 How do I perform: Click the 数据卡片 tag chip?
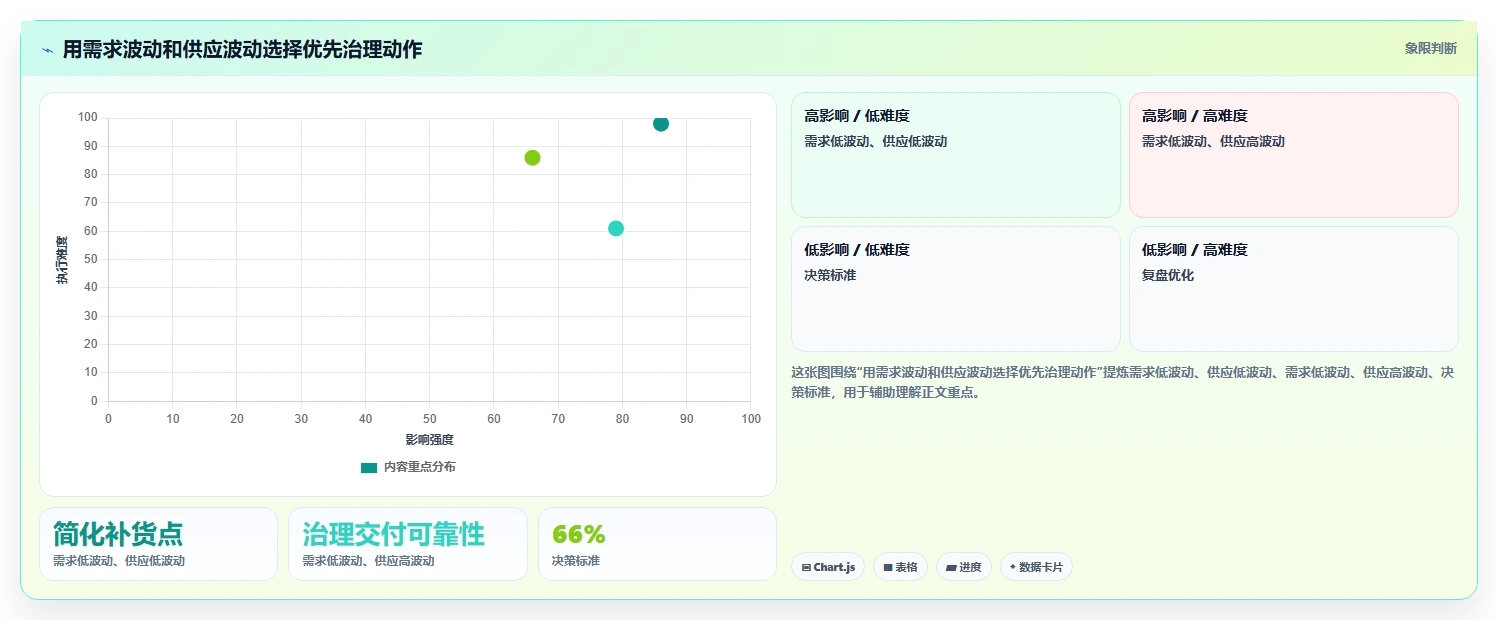[1036, 567]
